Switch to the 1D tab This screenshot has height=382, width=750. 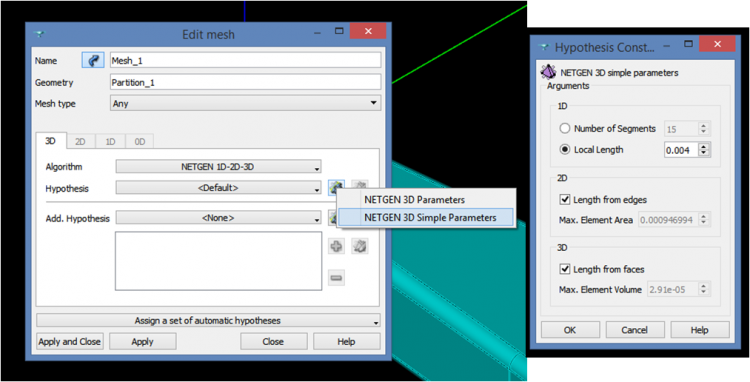110,142
